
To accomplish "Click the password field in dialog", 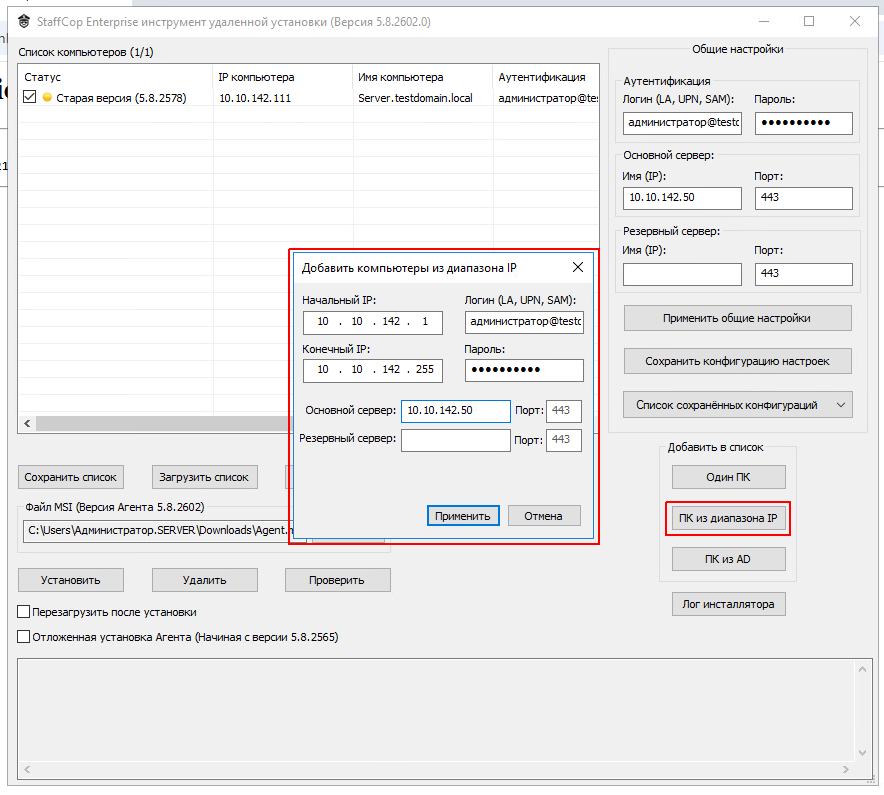I will click(x=524, y=370).
